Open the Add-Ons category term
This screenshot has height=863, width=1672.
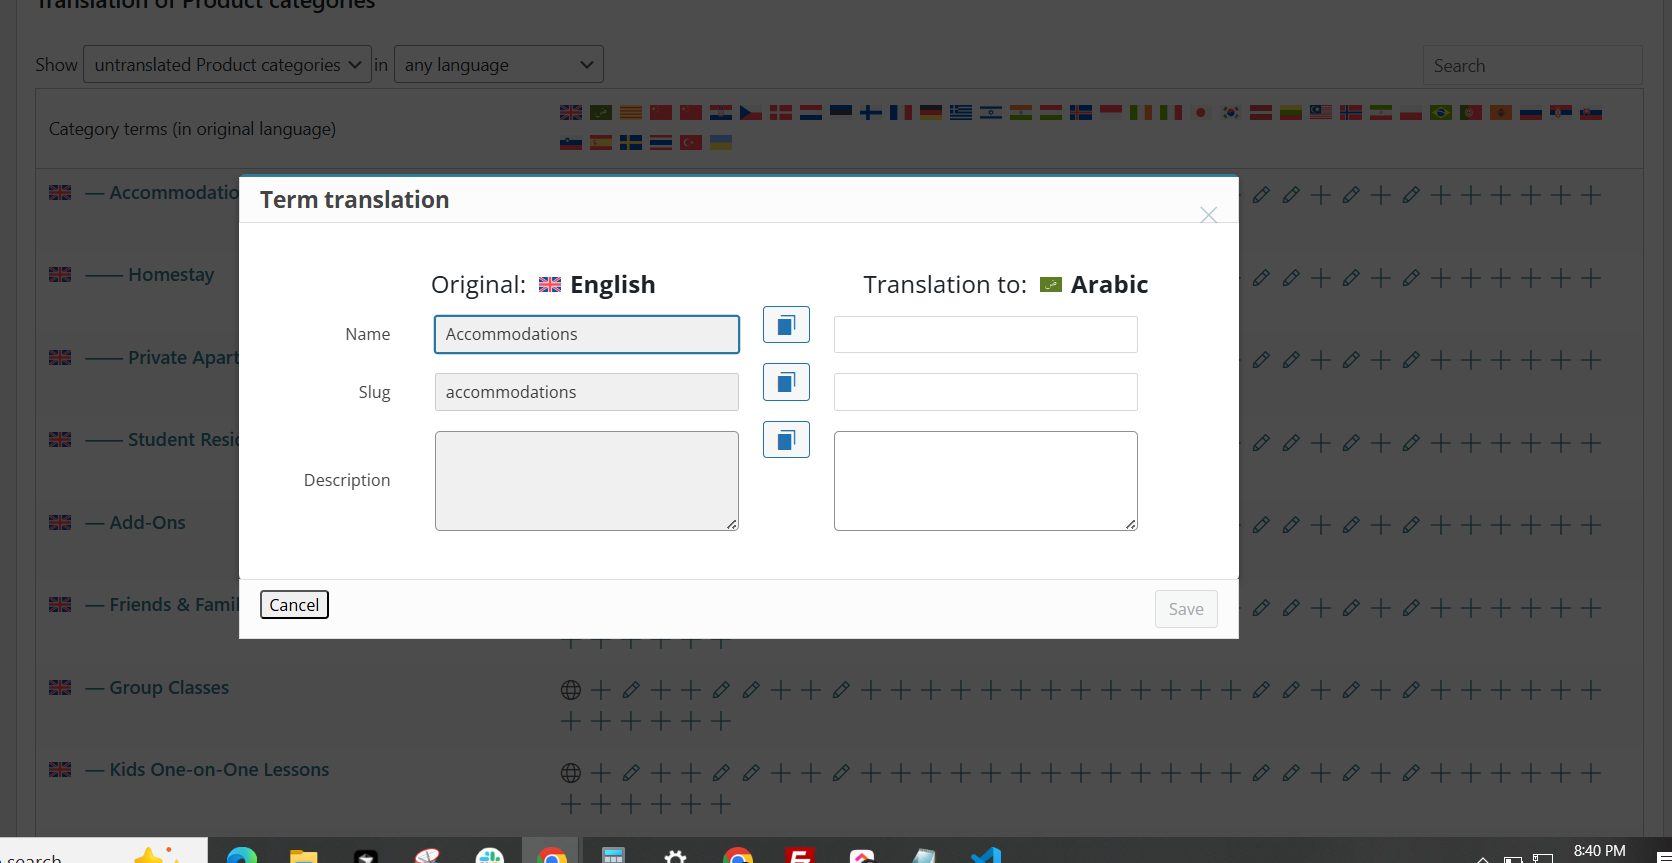tap(147, 523)
